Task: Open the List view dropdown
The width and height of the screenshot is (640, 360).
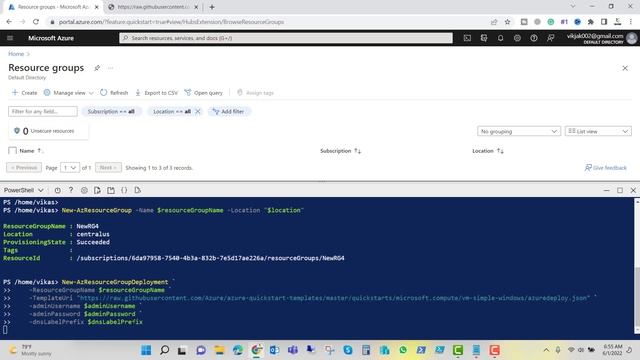Action: 598,131
